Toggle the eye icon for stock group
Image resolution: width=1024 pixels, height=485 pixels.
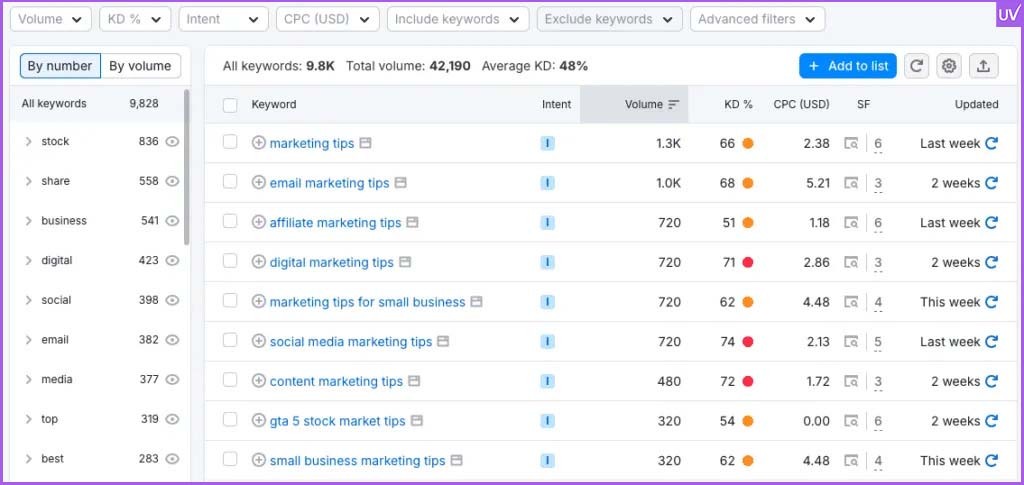click(x=172, y=142)
